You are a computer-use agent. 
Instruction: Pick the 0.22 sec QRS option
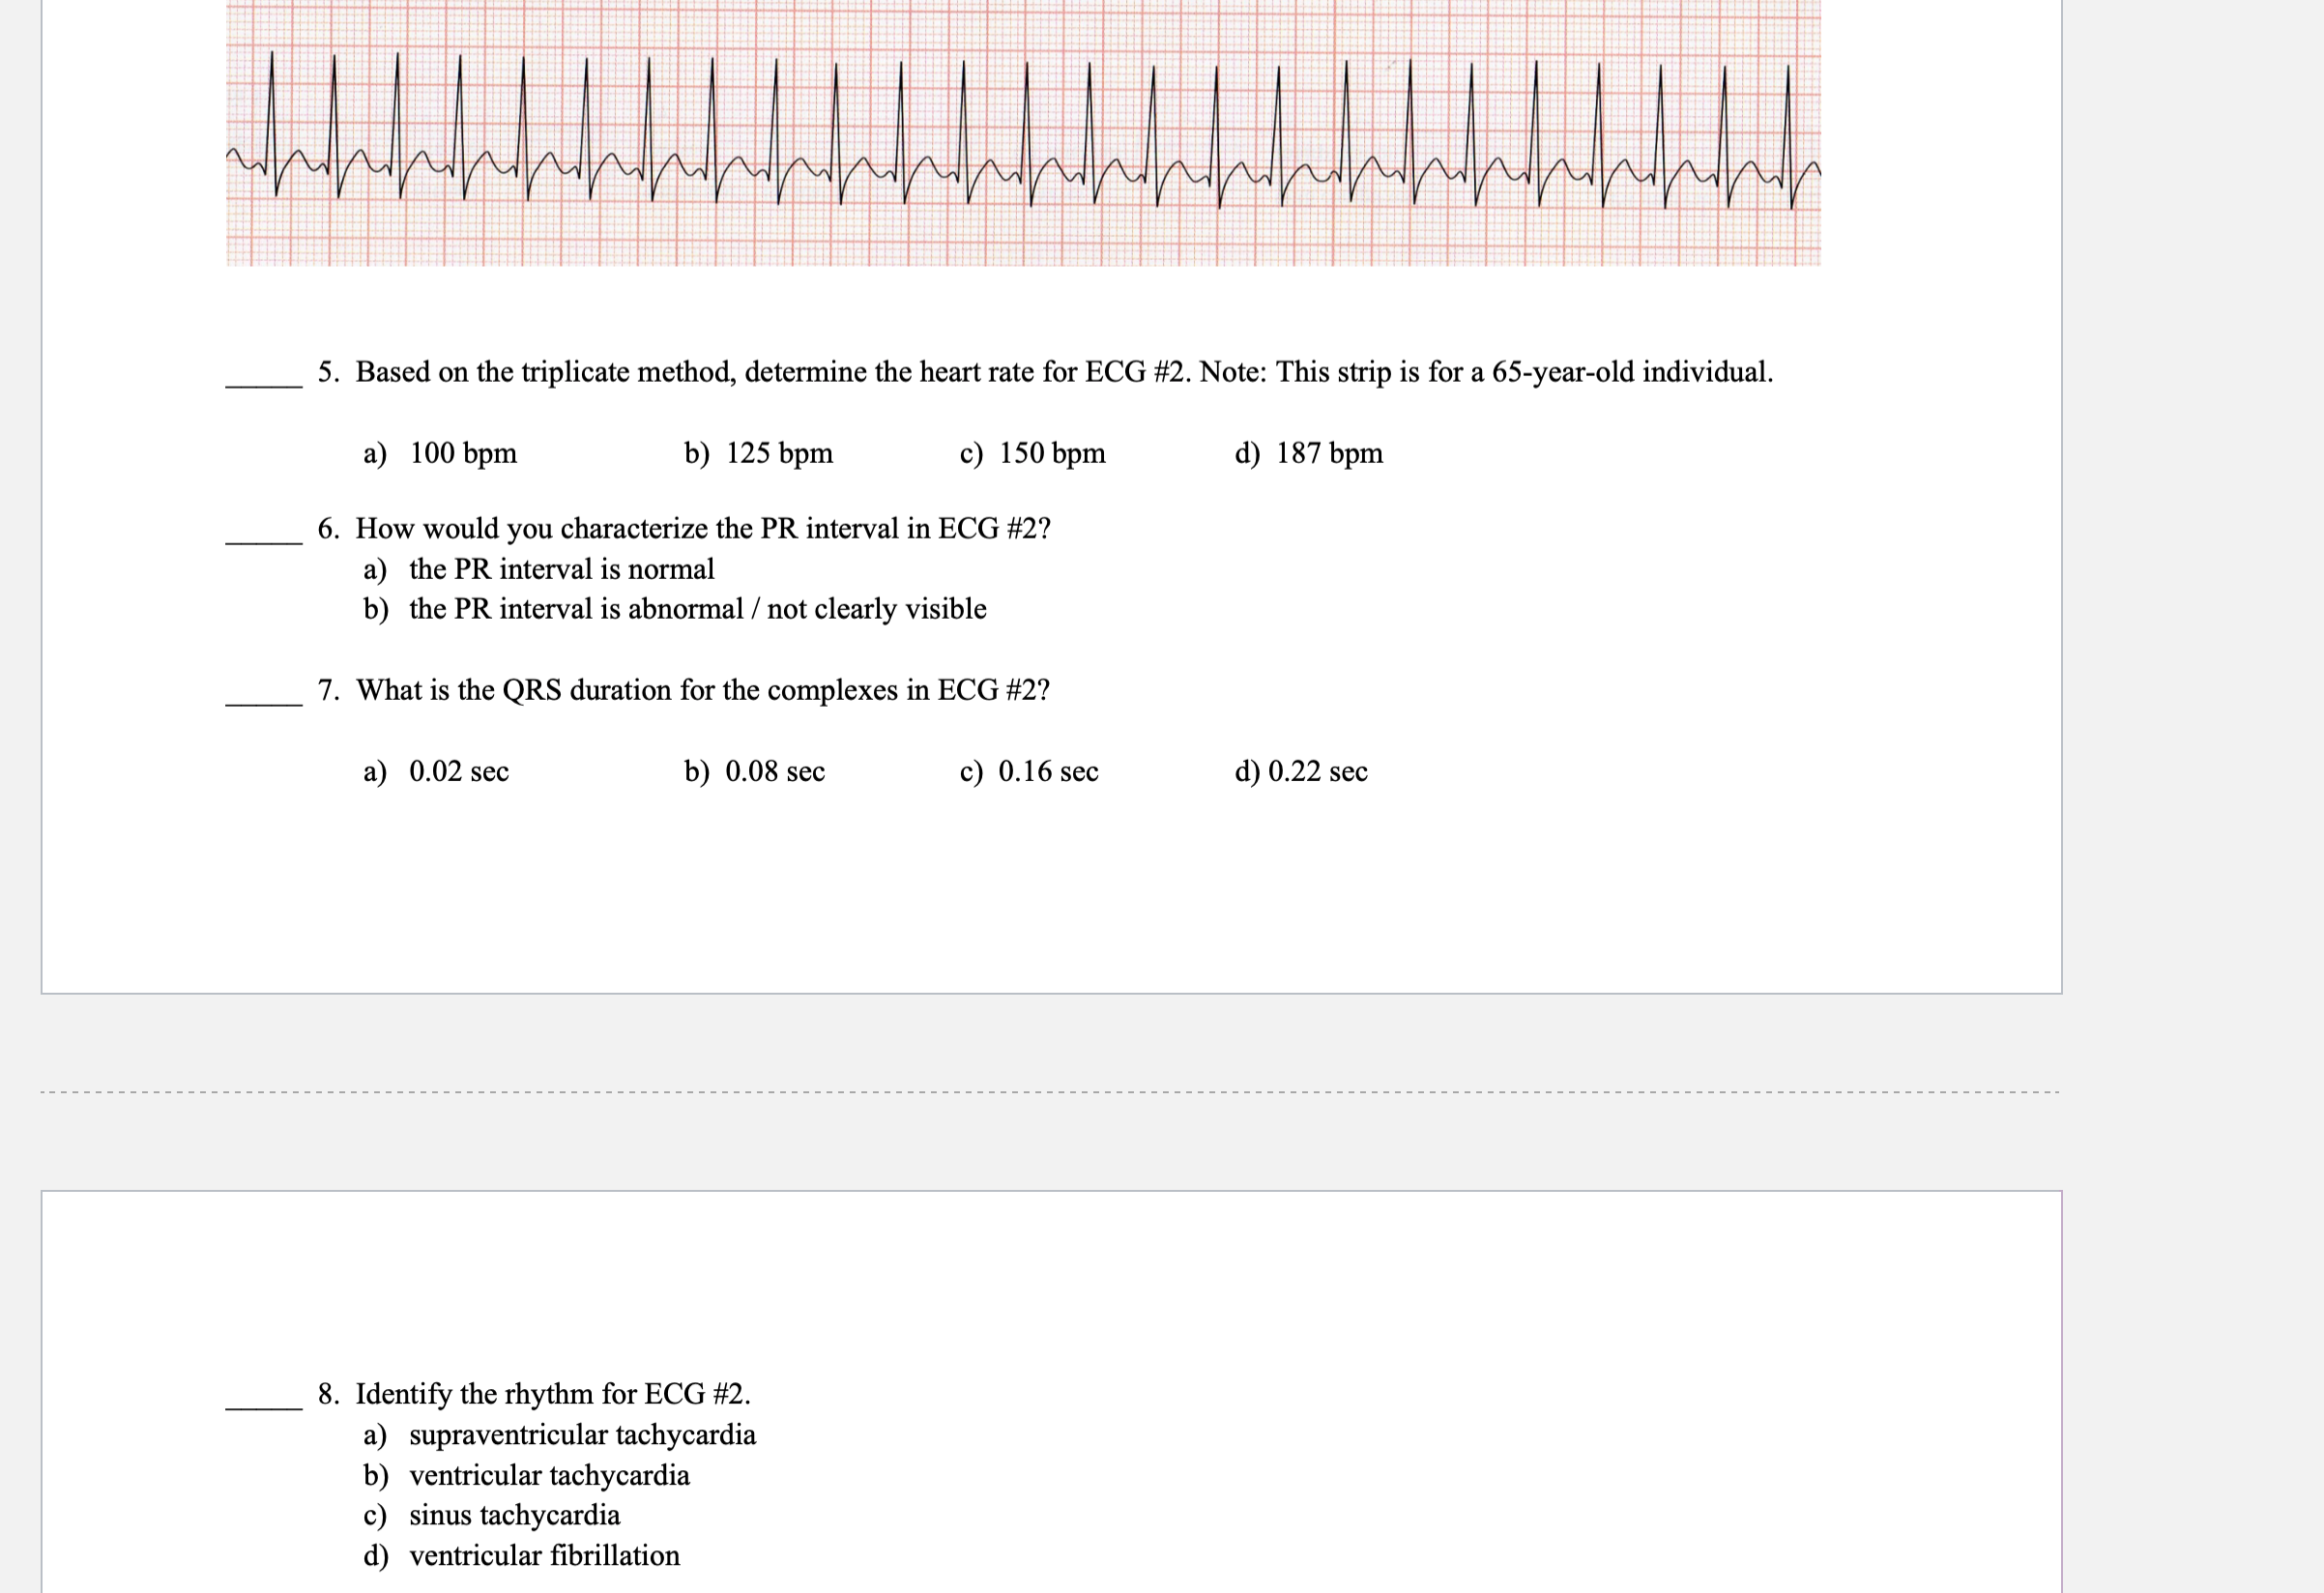pyautogui.click(x=1300, y=771)
